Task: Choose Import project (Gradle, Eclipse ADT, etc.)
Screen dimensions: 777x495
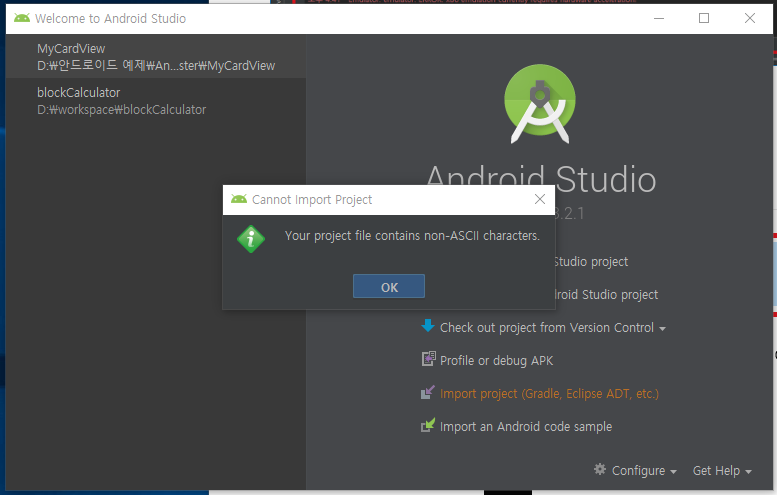Action: (x=549, y=393)
